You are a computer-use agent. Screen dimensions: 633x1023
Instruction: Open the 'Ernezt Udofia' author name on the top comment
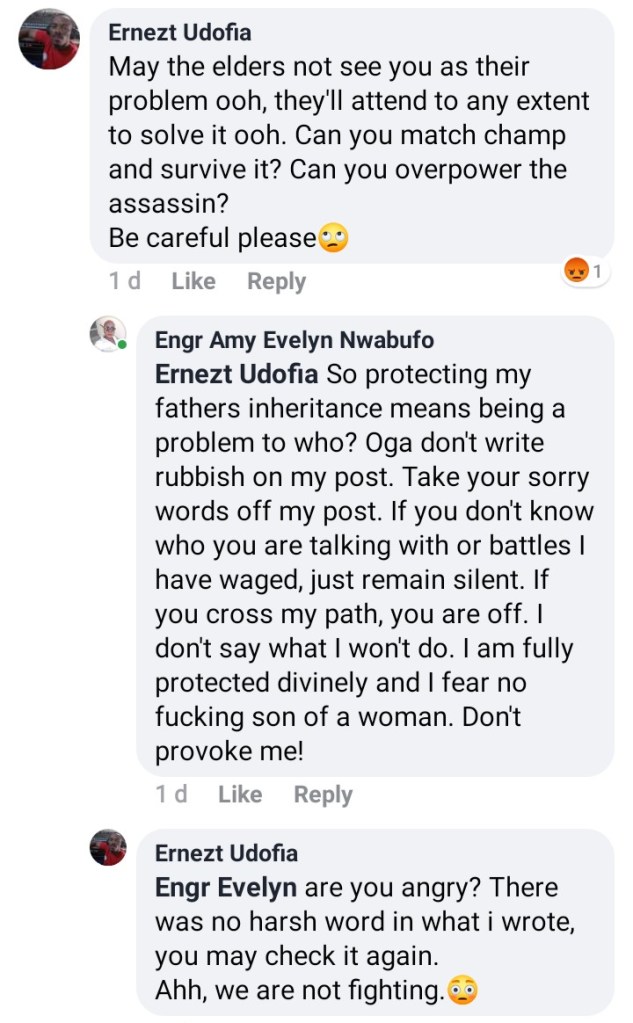point(180,32)
